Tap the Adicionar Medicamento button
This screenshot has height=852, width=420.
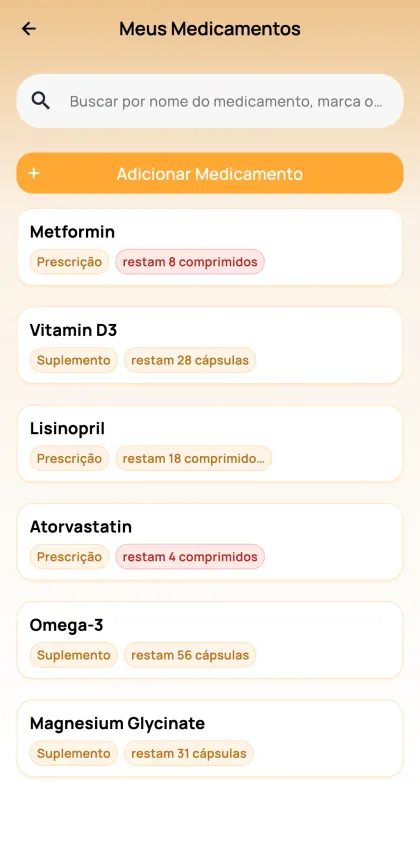pyautogui.click(x=210, y=173)
